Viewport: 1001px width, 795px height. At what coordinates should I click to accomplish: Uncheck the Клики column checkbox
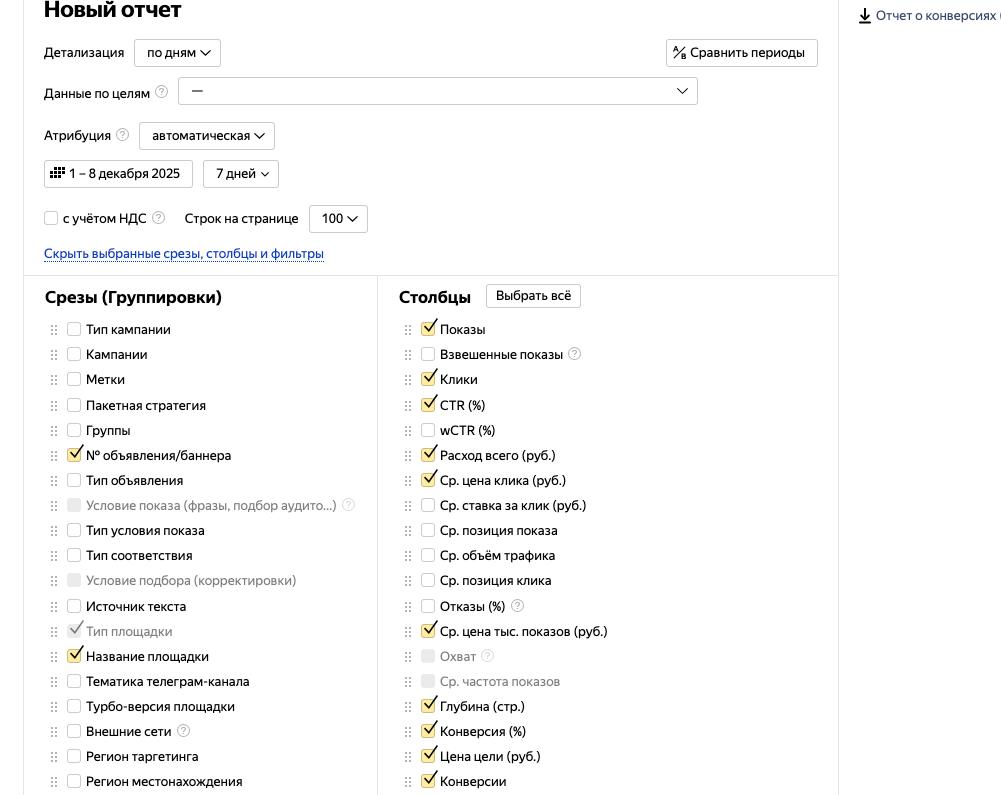click(429, 379)
